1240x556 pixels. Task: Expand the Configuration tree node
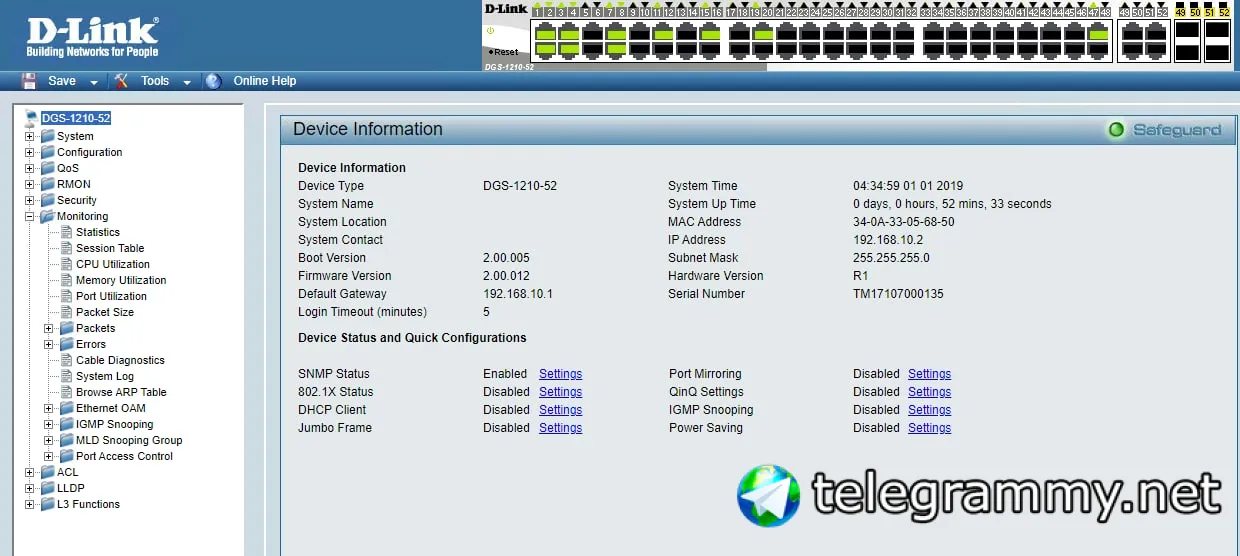click(30, 152)
